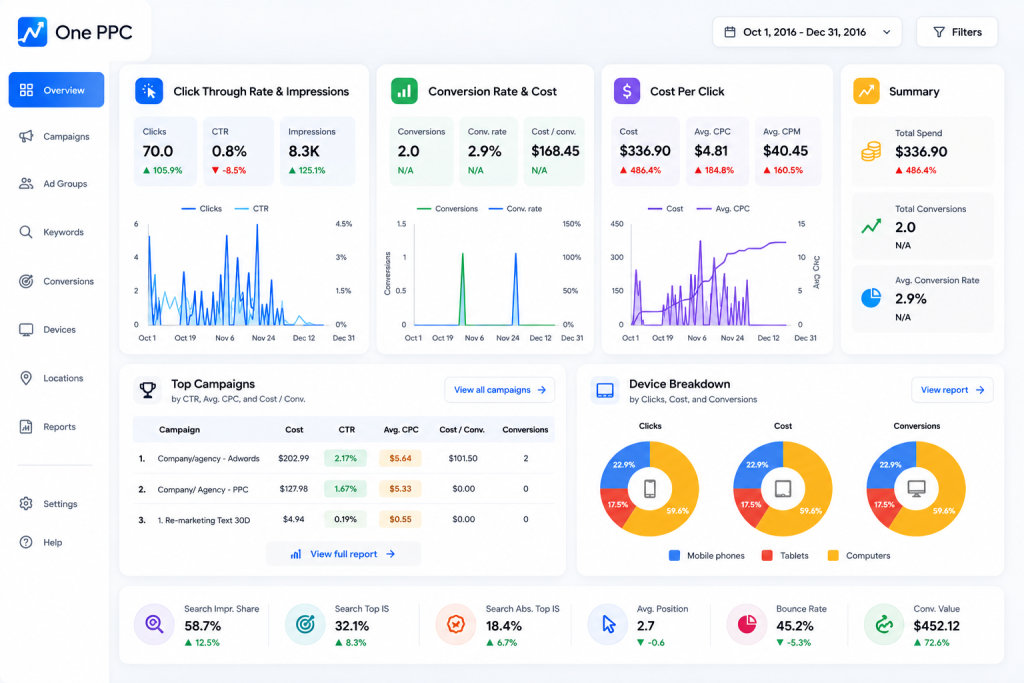
Task: Toggle the Conv. rate legend entry
Action: pos(515,209)
